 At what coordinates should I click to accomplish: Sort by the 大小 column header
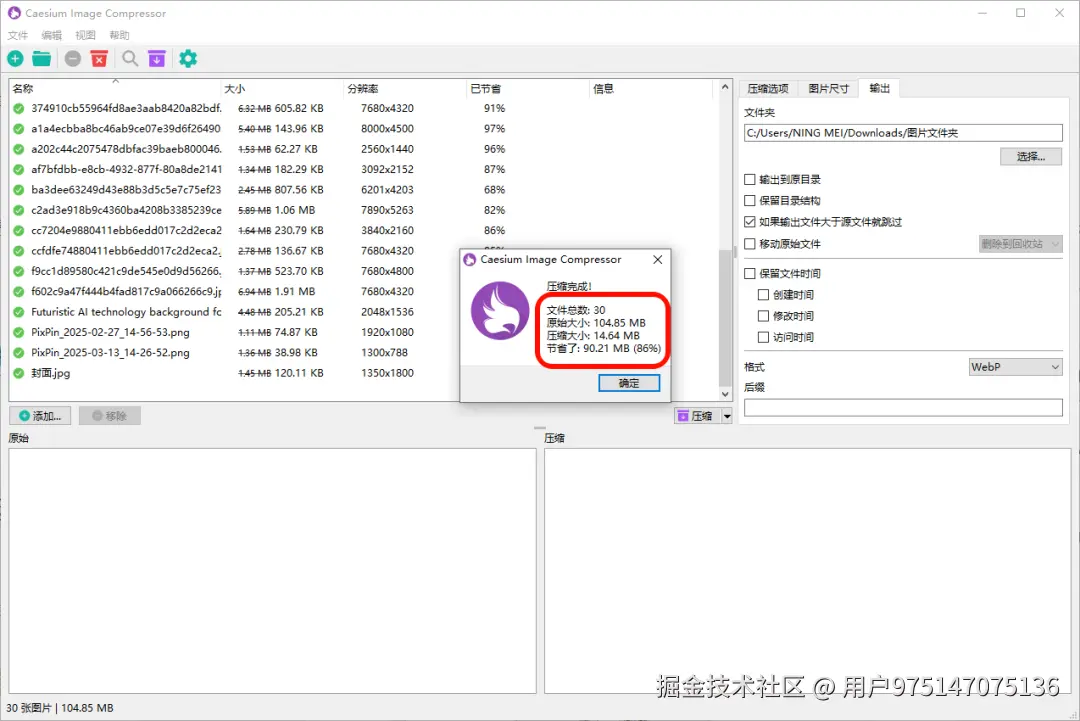tap(282, 89)
